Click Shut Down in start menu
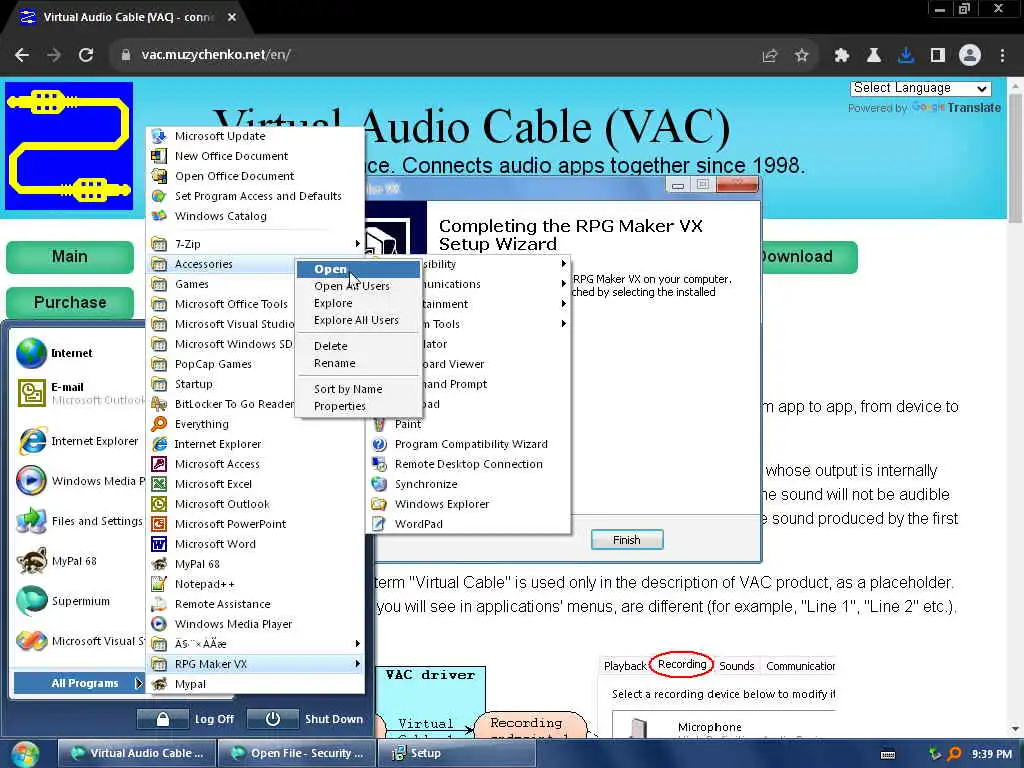Viewport: 1024px width, 768px height. [x=307, y=719]
